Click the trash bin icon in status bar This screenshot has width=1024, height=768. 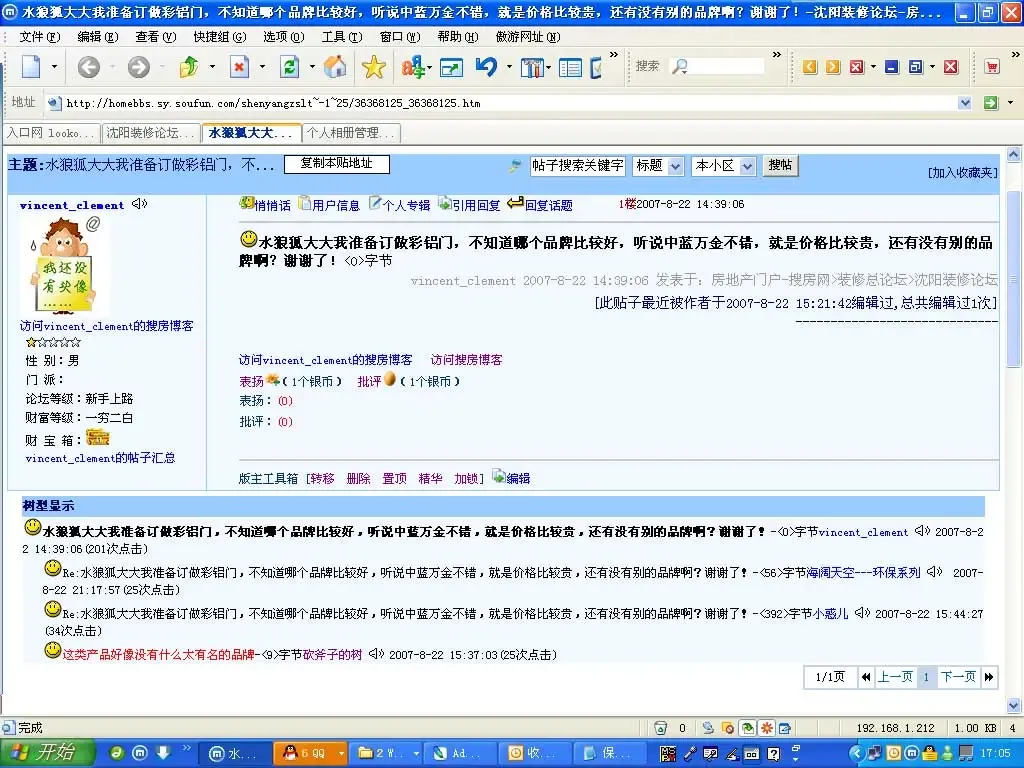[x=661, y=728]
